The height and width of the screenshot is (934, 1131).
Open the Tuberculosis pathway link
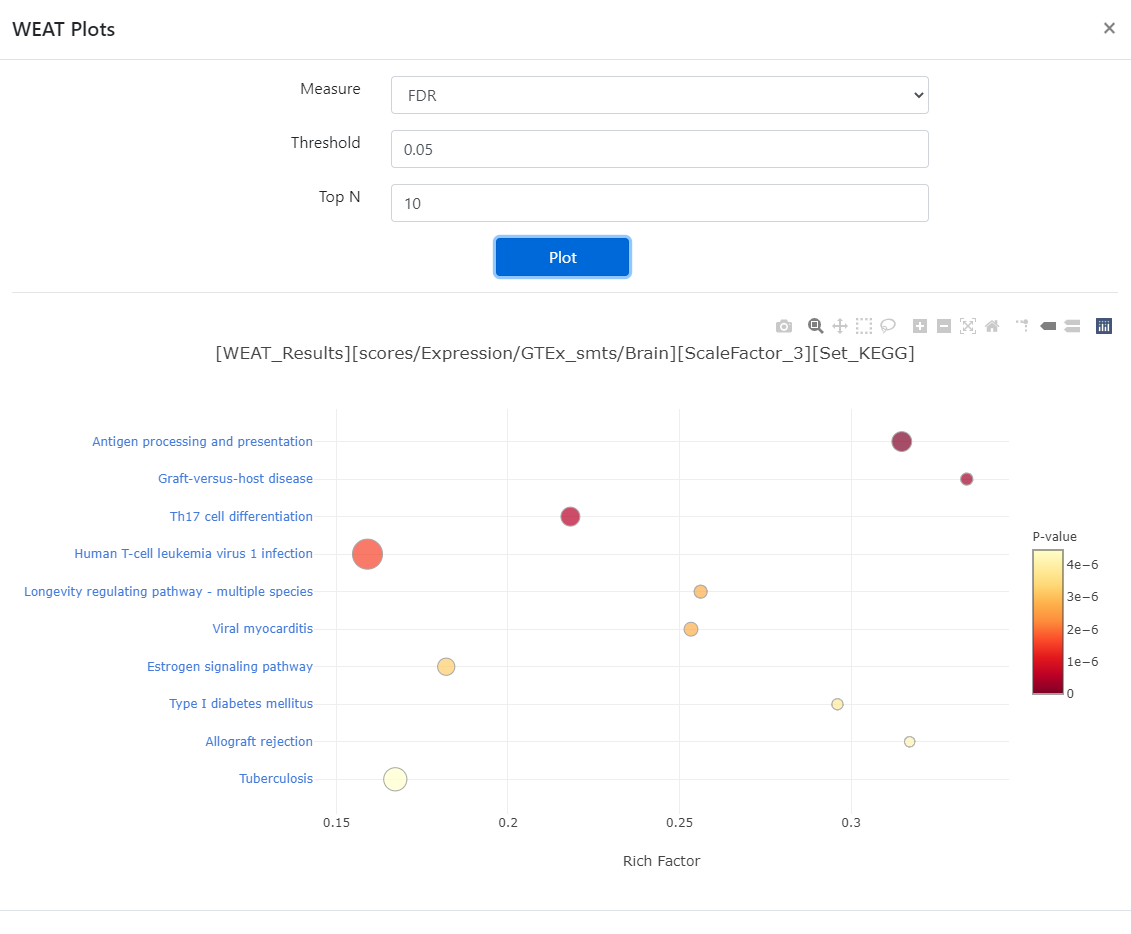pyautogui.click(x=276, y=778)
